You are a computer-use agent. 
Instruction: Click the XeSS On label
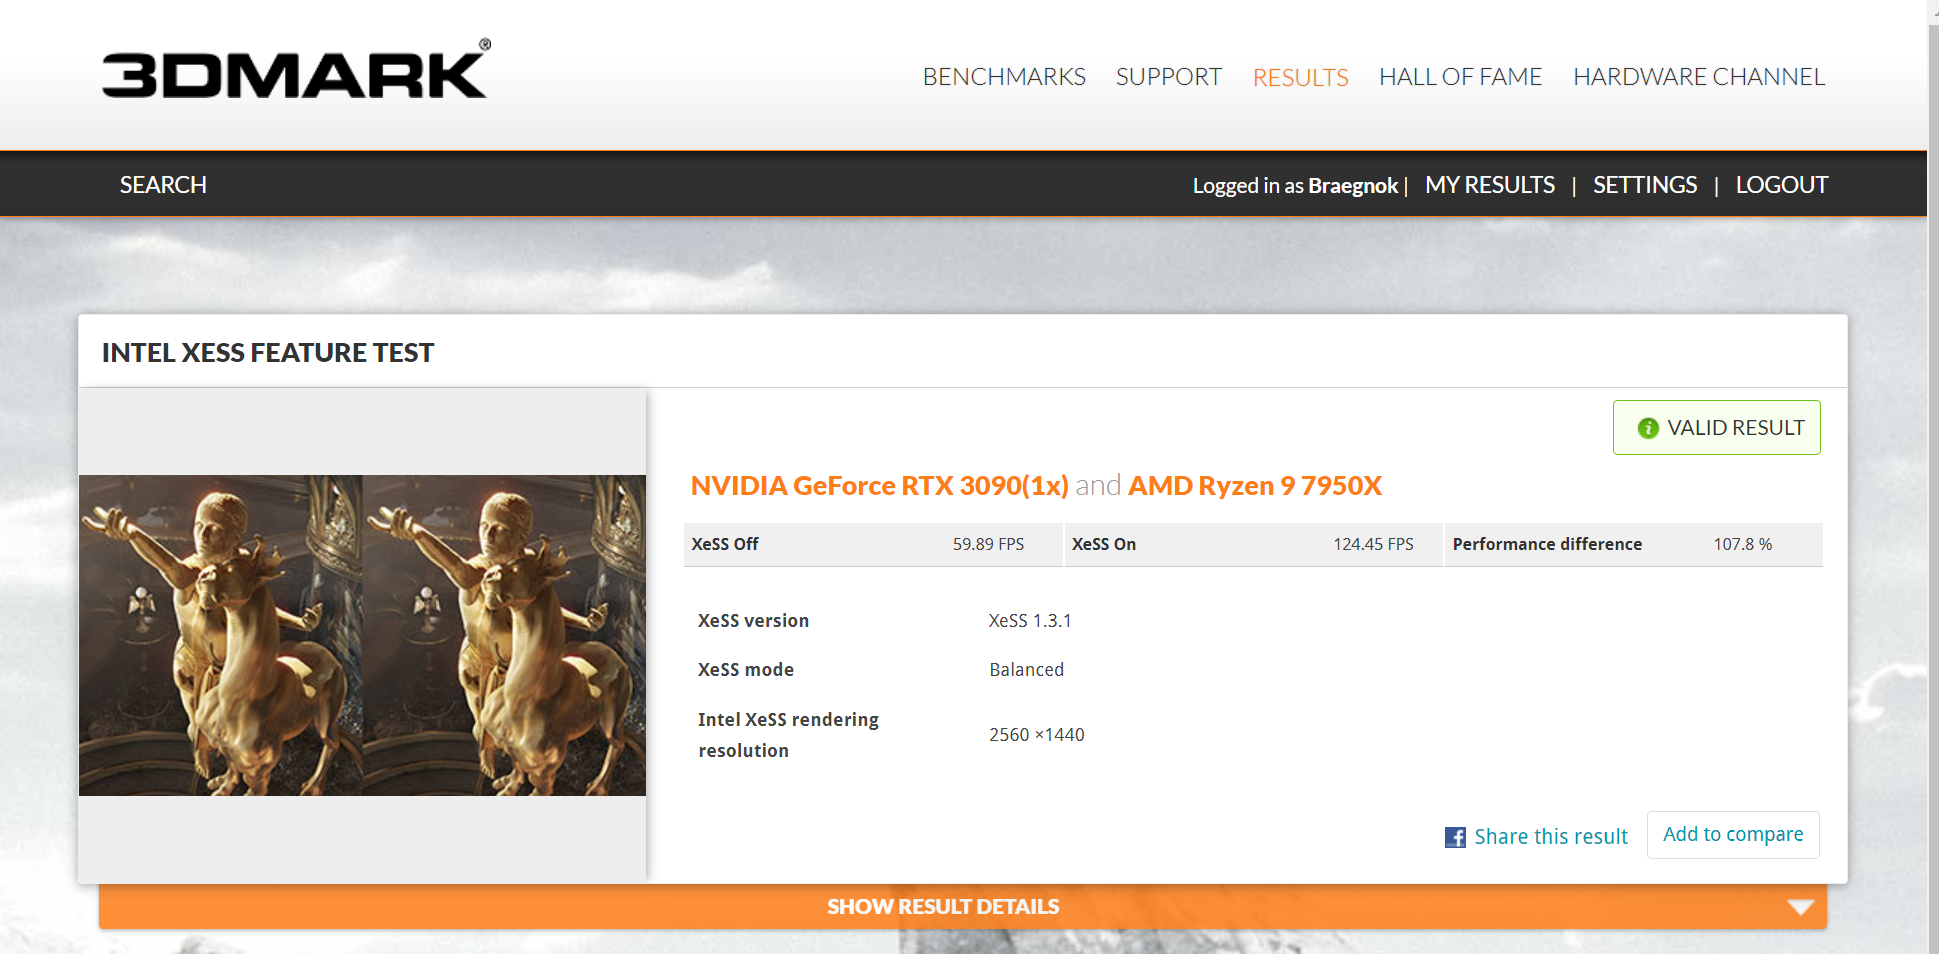coord(1104,544)
